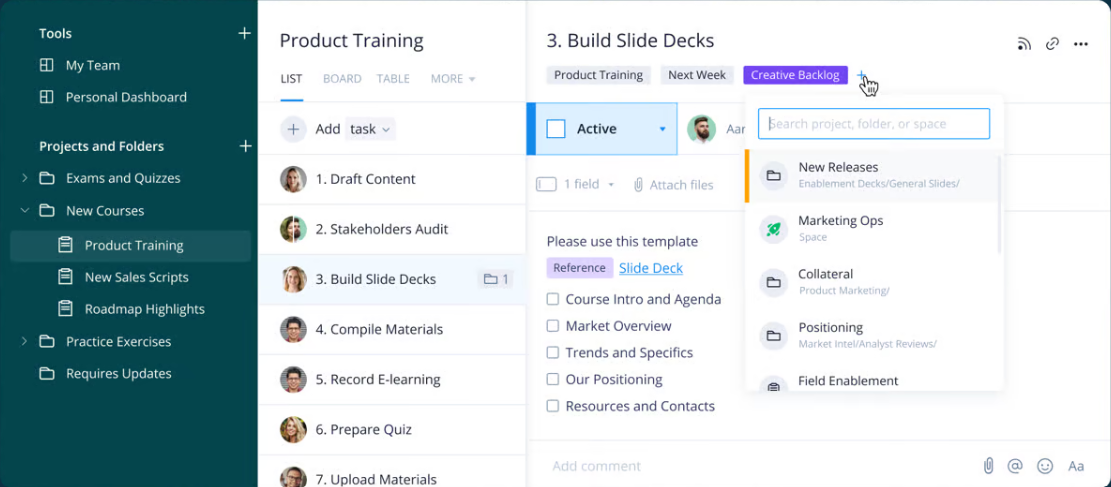Check the Course Intro and Agenda checkbox
This screenshot has width=1111, height=487.
(x=553, y=299)
